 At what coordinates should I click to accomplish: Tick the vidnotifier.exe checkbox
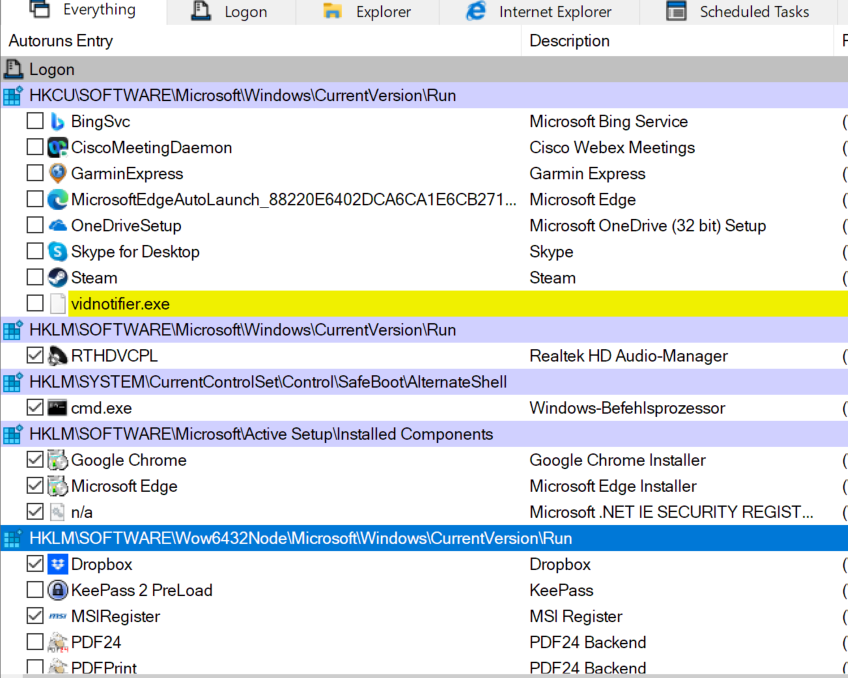pos(35,303)
